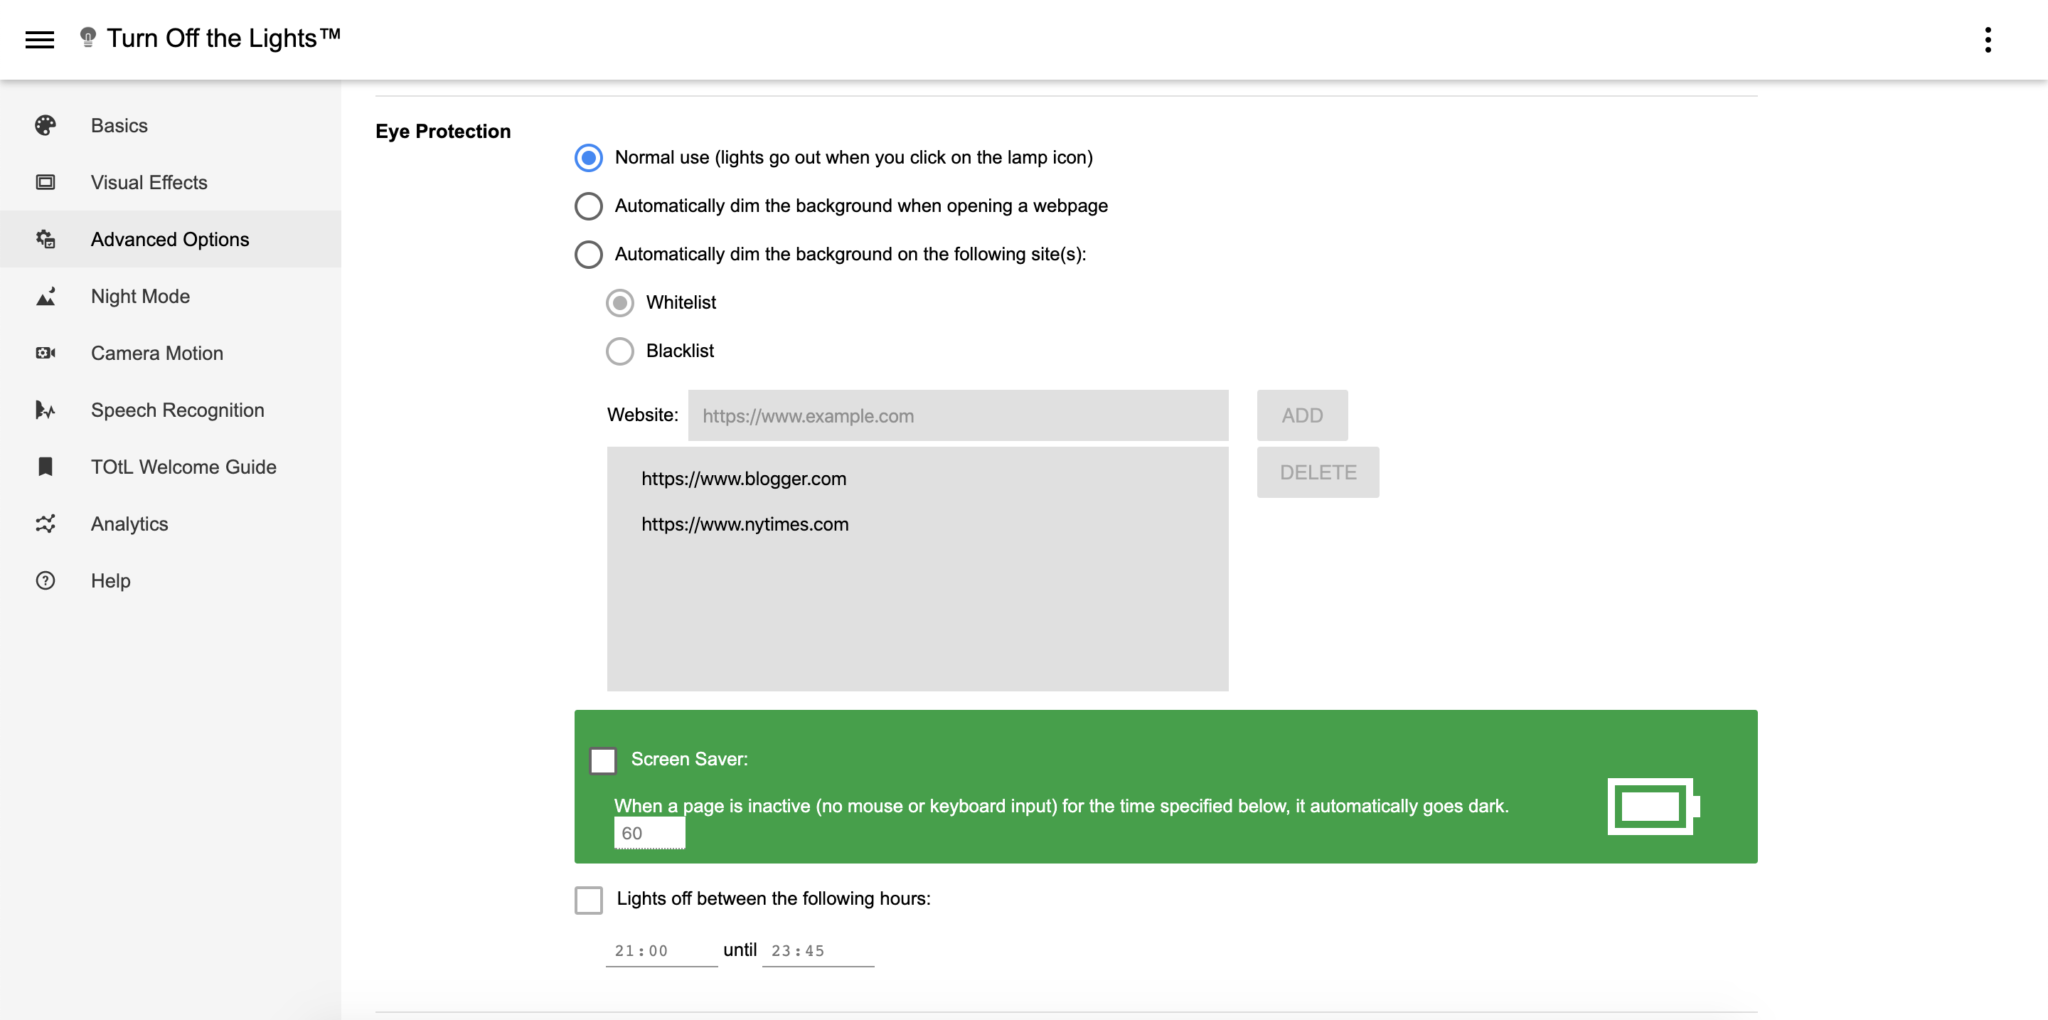Click the DELETE website button
2048x1020 pixels.
point(1318,472)
